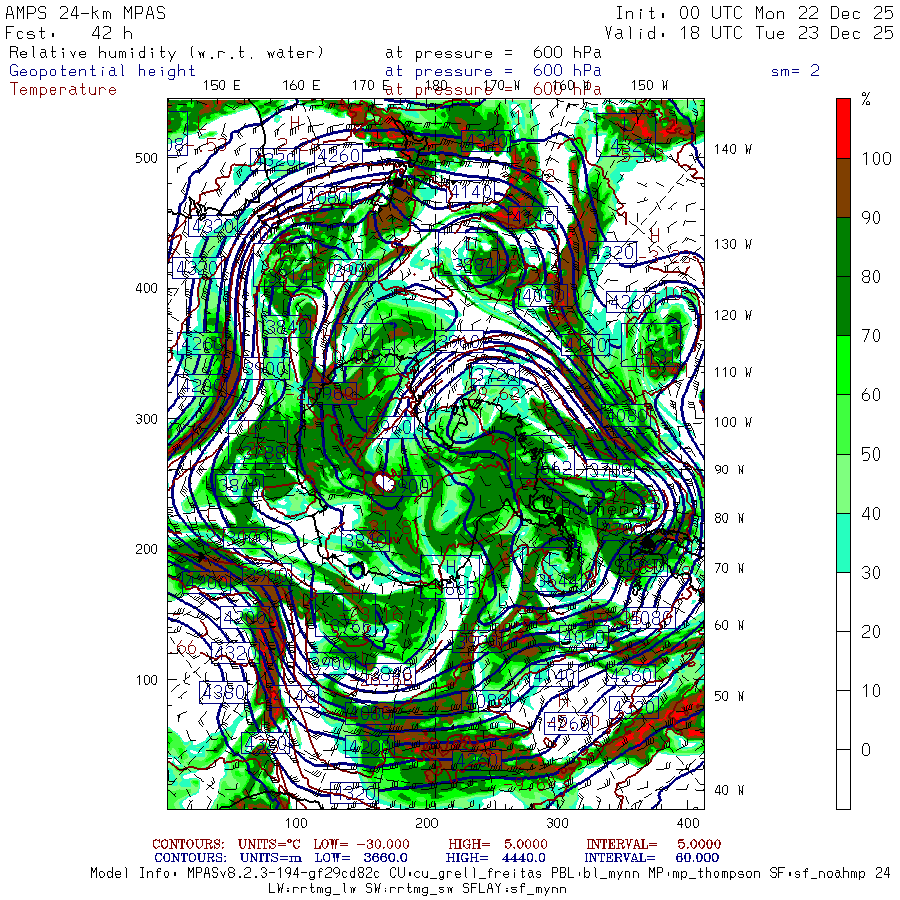This screenshot has height=900, width=900.
Task: Click the boxed '4380' height contour label
Action: (x=223, y=692)
